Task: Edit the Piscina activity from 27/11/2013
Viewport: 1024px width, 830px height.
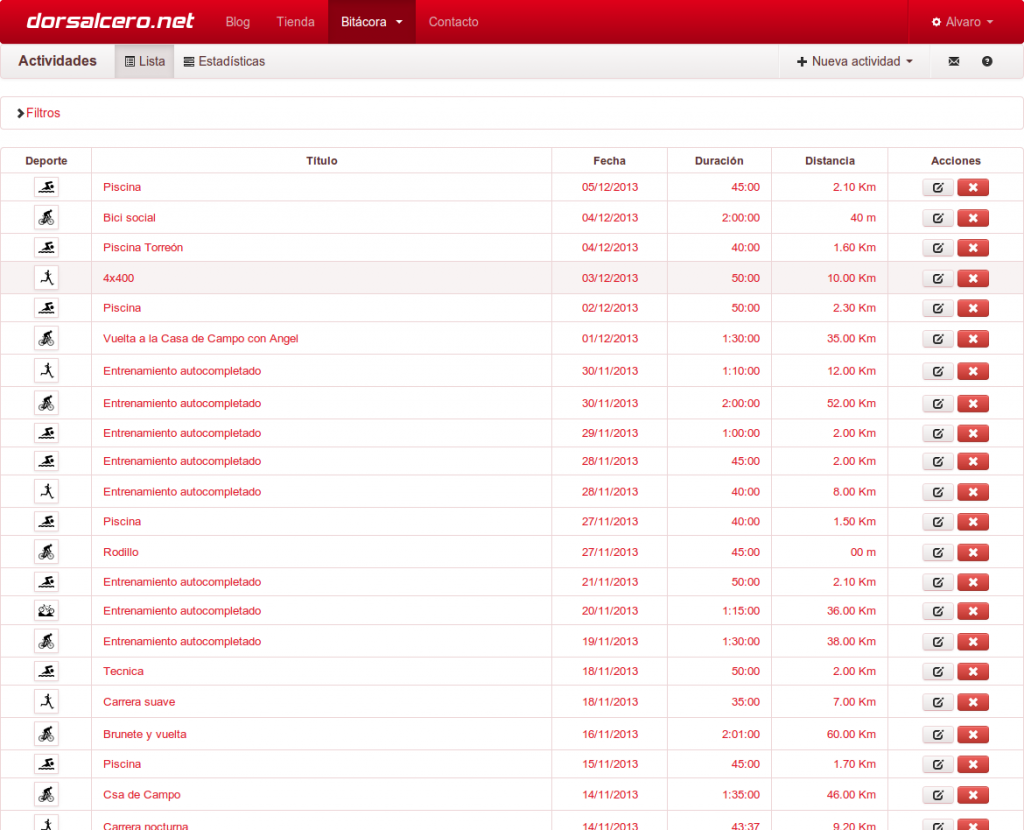Action: point(938,522)
